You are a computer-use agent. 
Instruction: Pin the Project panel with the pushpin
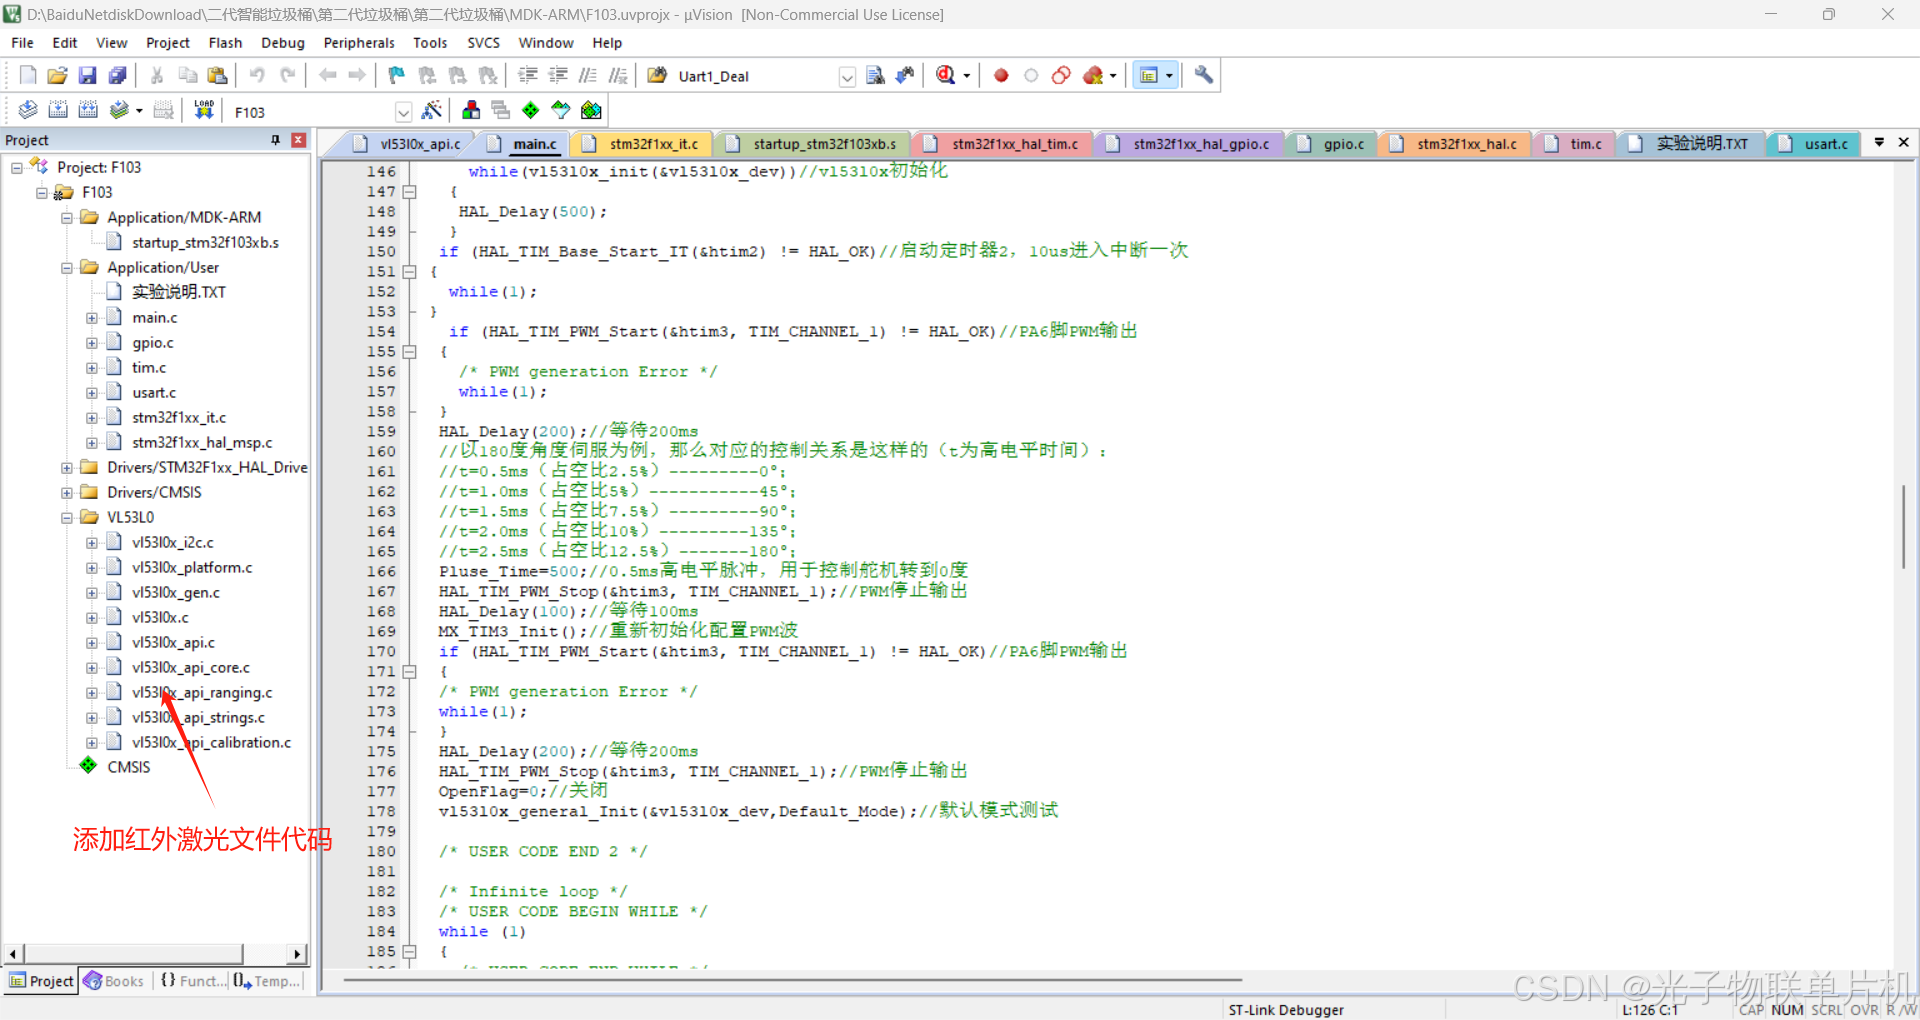pyautogui.click(x=275, y=140)
